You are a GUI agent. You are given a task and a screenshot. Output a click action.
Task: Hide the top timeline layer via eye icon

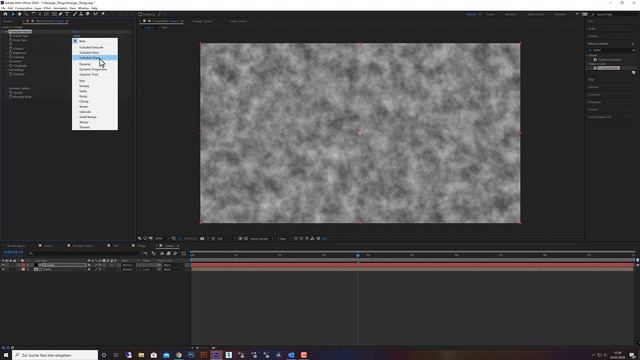click(3, 265)
